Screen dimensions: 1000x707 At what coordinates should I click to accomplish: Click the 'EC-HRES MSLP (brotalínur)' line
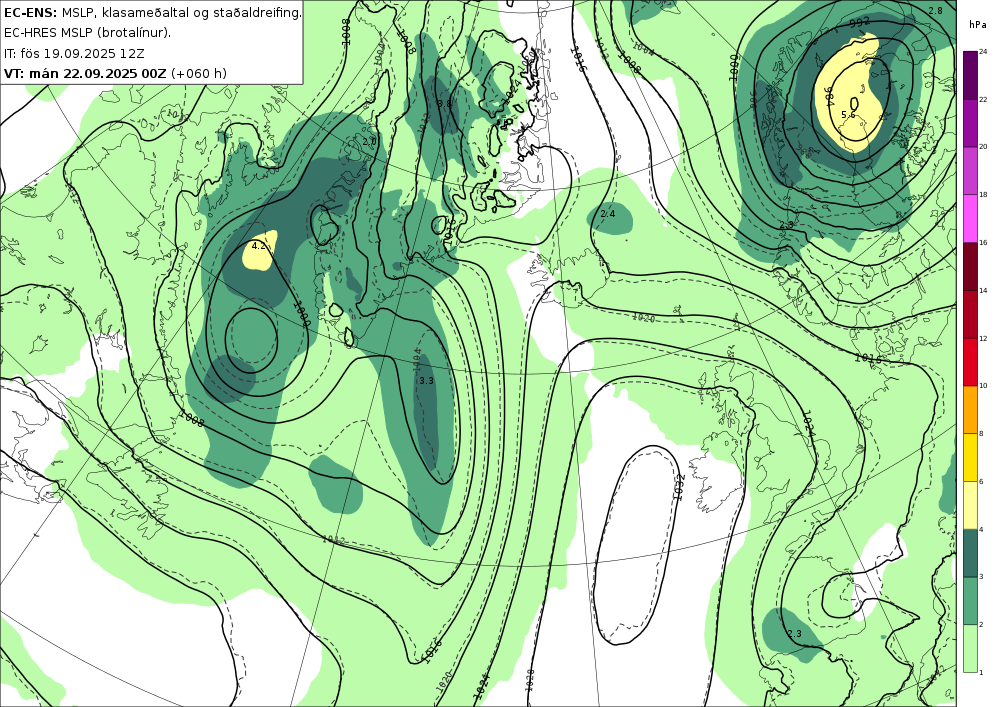click(87, 33)
